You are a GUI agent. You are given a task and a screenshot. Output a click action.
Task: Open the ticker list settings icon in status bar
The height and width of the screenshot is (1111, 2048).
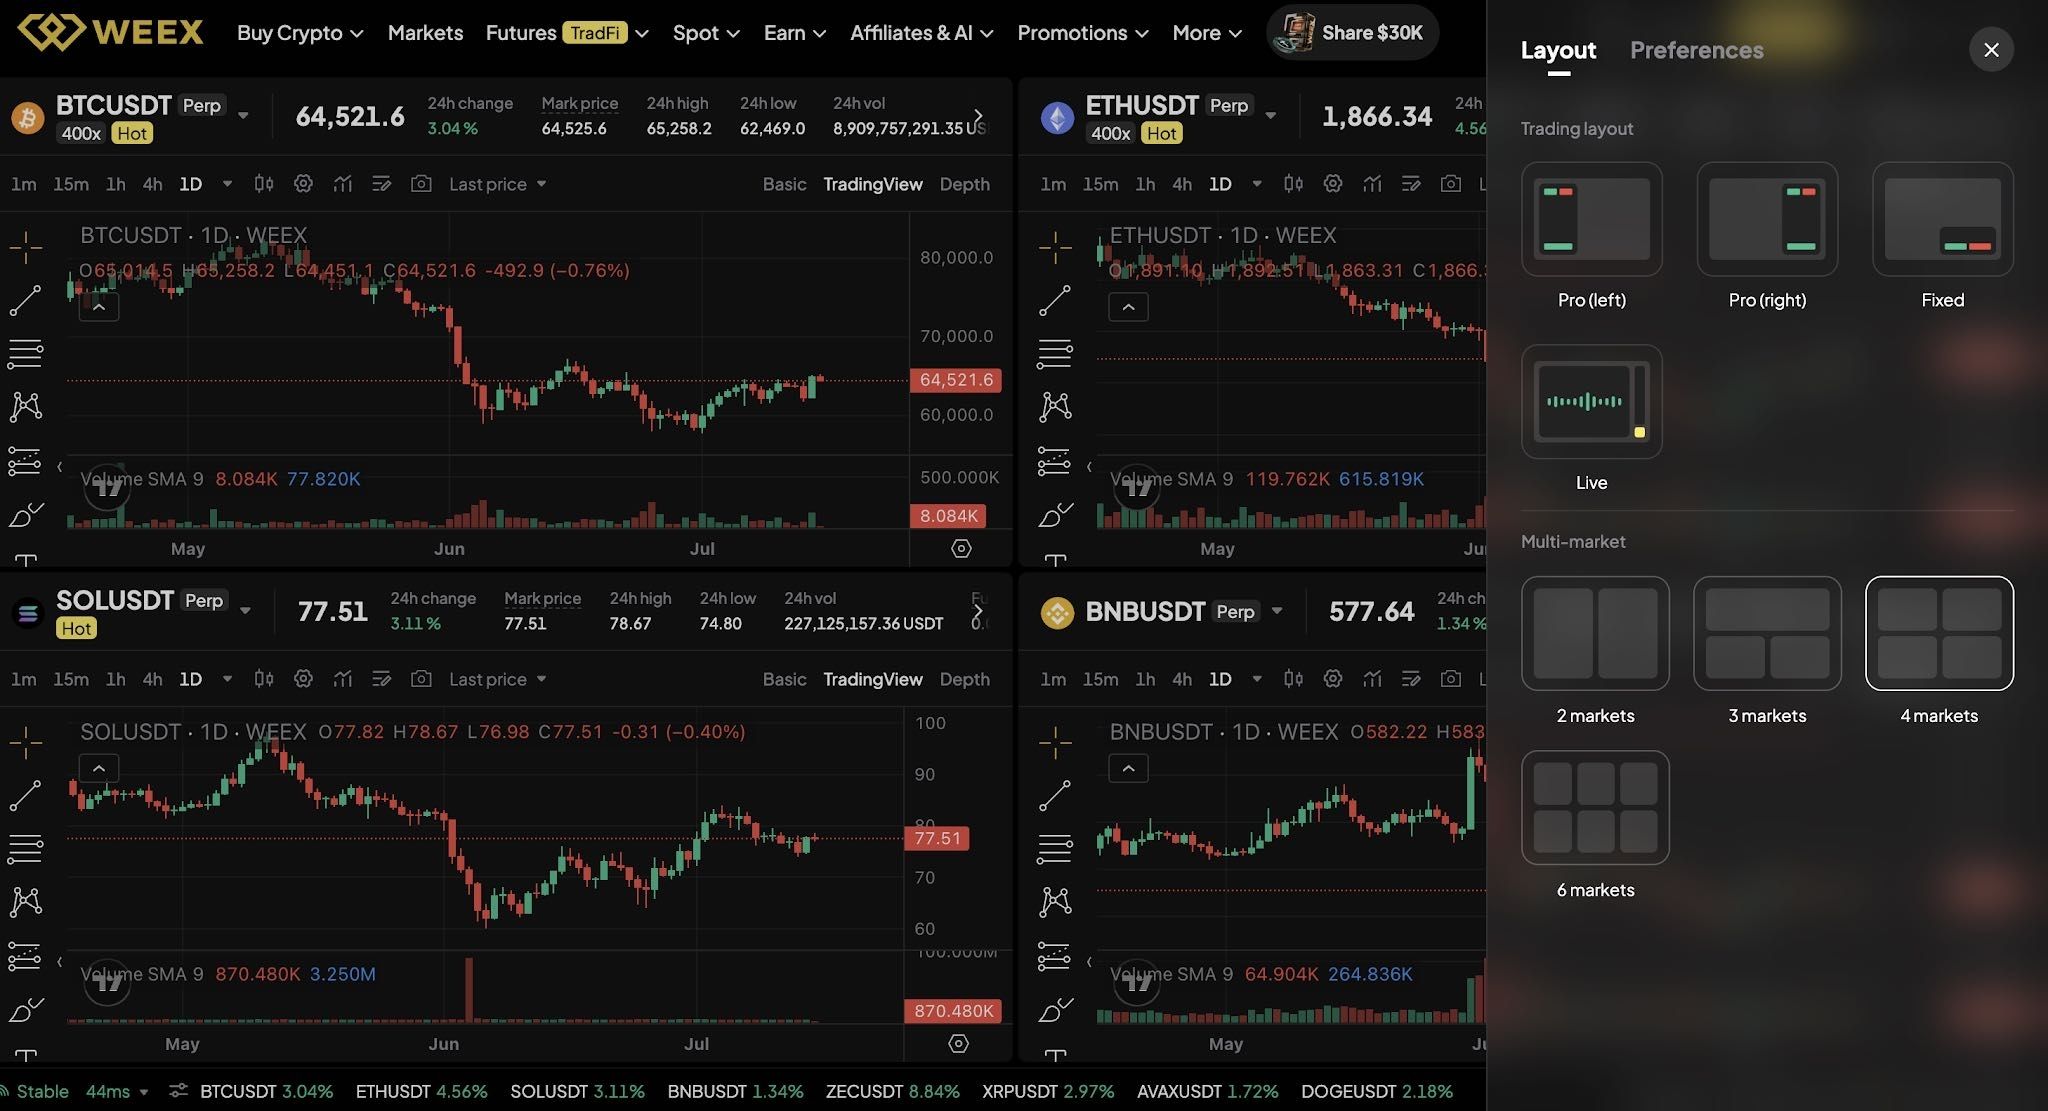pyautogui.click(x=178, y=1091)
